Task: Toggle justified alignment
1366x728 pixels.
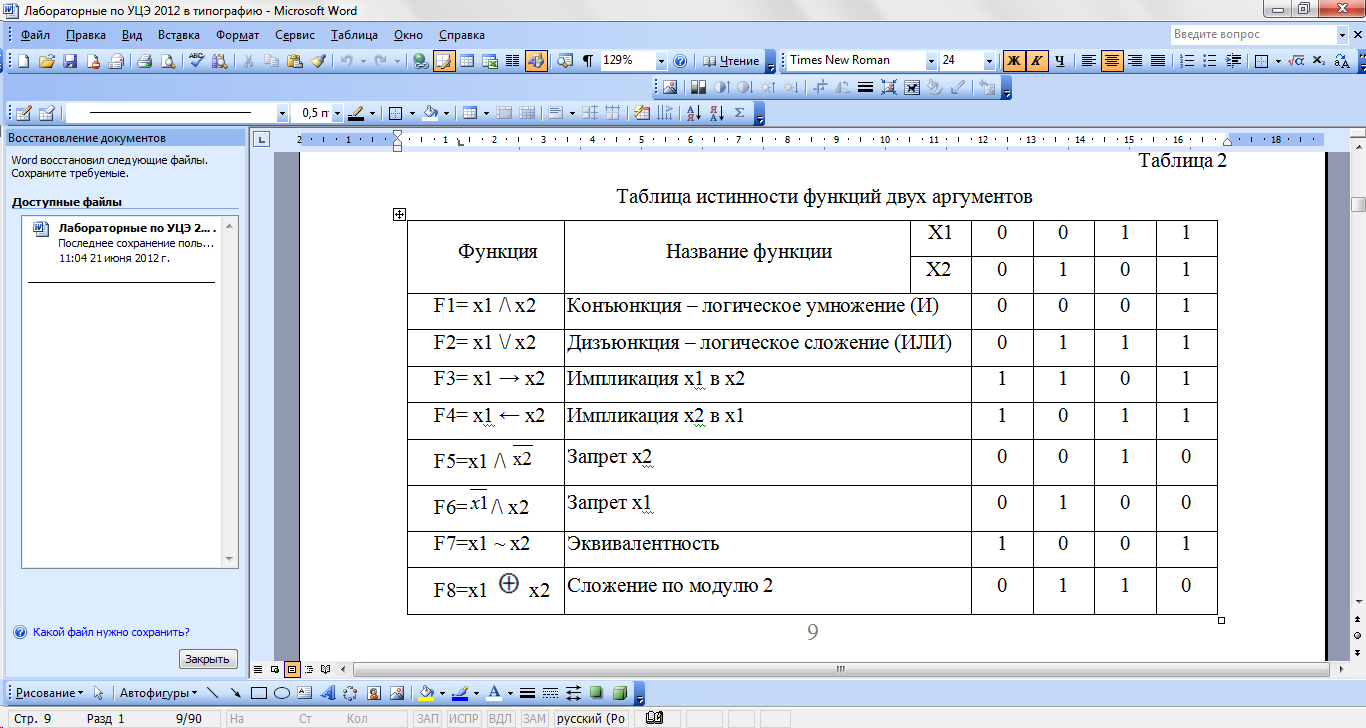Action: pos(1158,61)
